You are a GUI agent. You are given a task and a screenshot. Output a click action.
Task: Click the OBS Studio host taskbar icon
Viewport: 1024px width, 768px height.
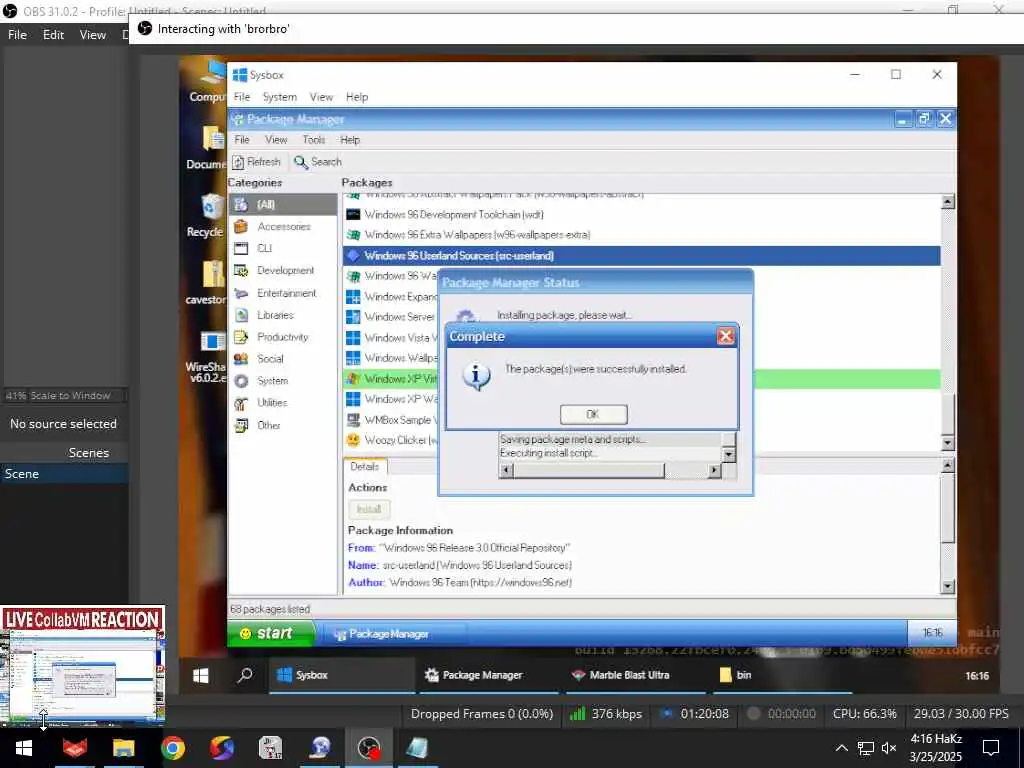[369, 748]
